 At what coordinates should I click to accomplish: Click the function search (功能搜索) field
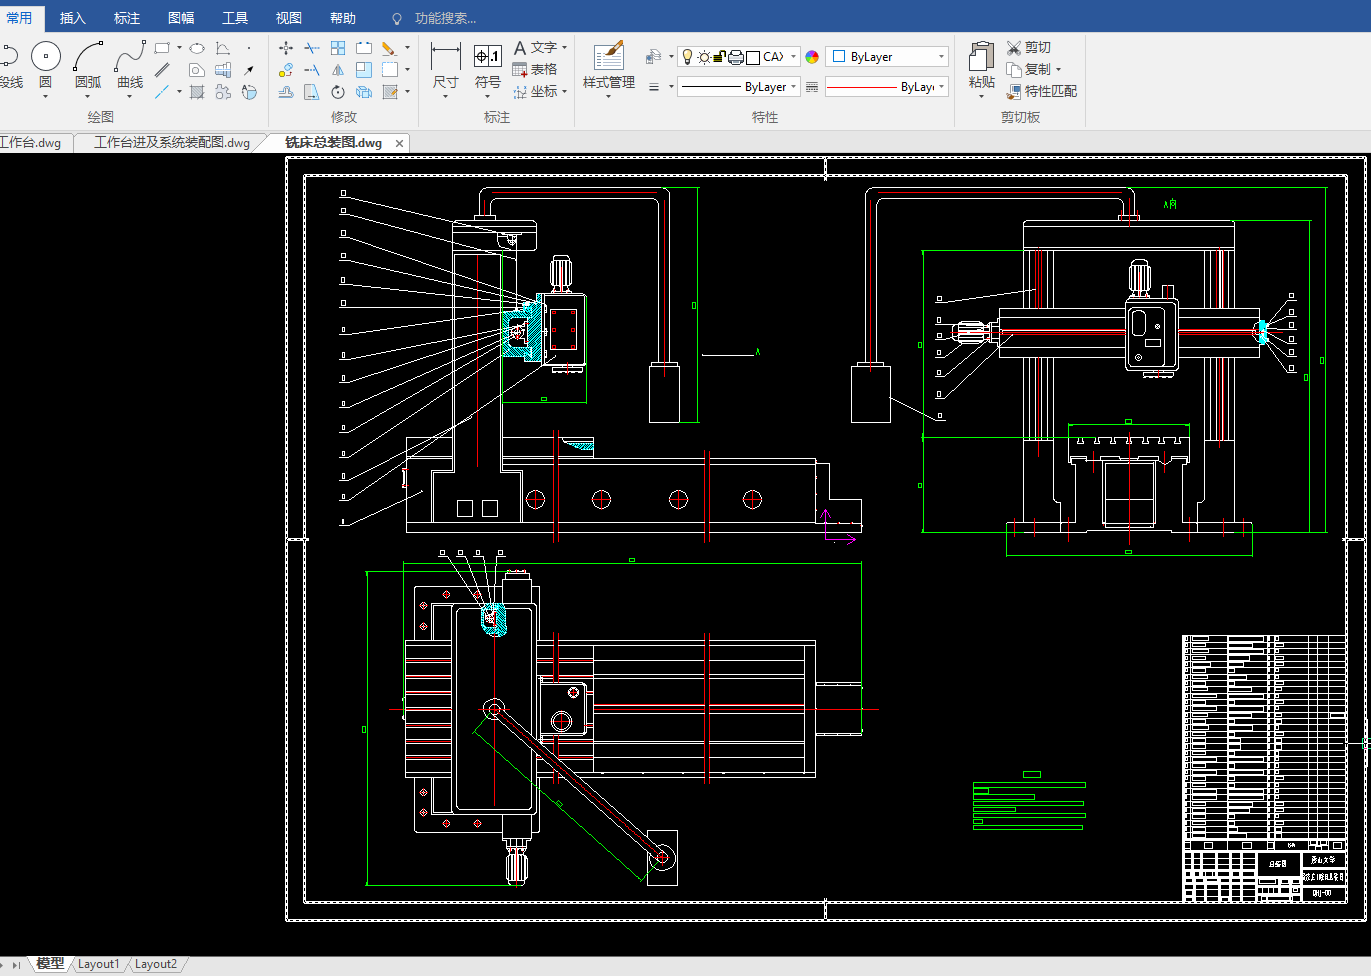pyautogui.click(x=445, y=18)
